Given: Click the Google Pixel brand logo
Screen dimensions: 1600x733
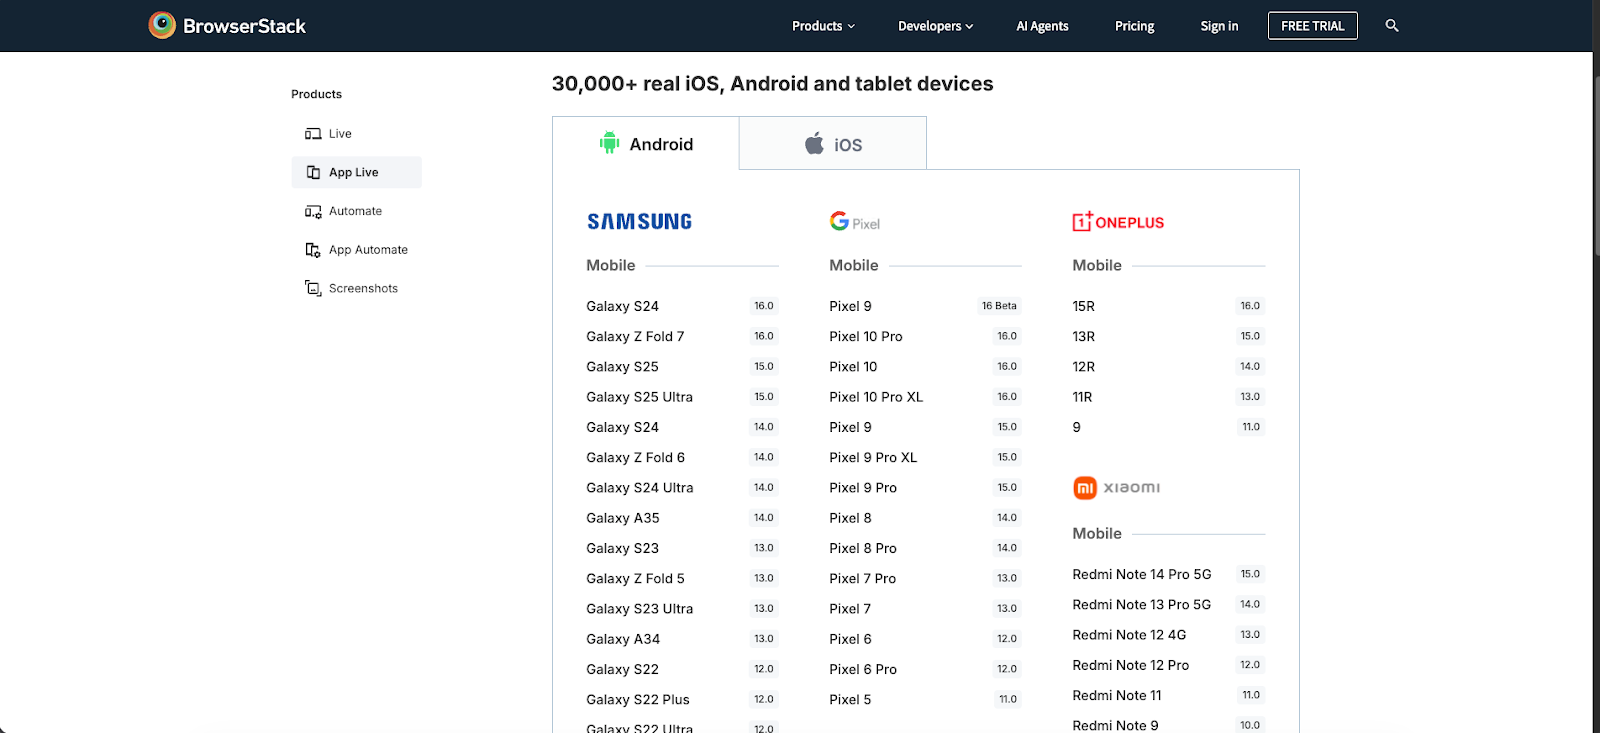Looking at the screenshot, I should point(854,222).
